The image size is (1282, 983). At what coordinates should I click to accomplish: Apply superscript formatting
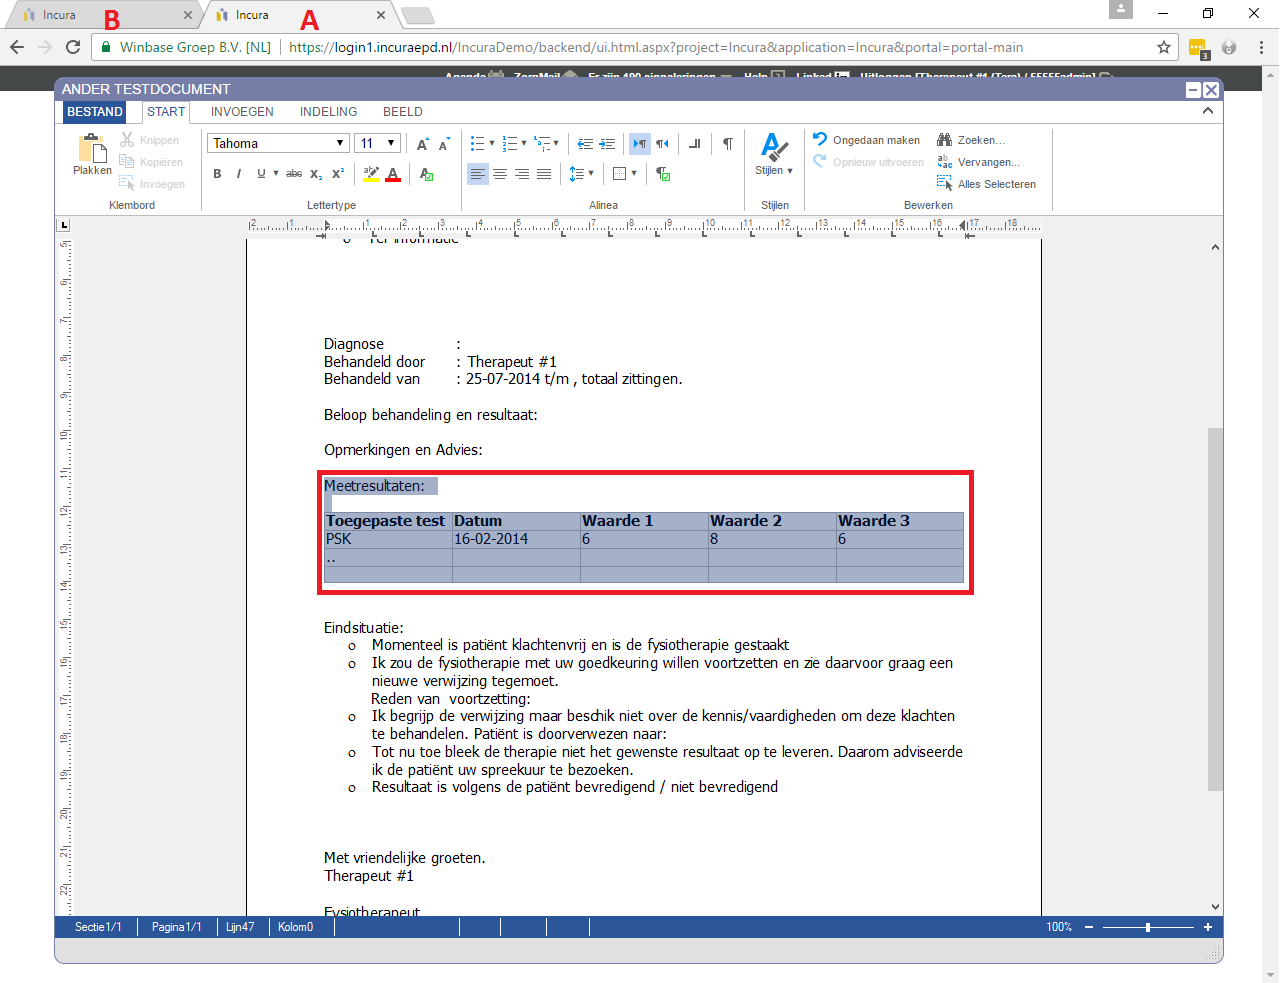pyautogui.click(x=338, y=174)
